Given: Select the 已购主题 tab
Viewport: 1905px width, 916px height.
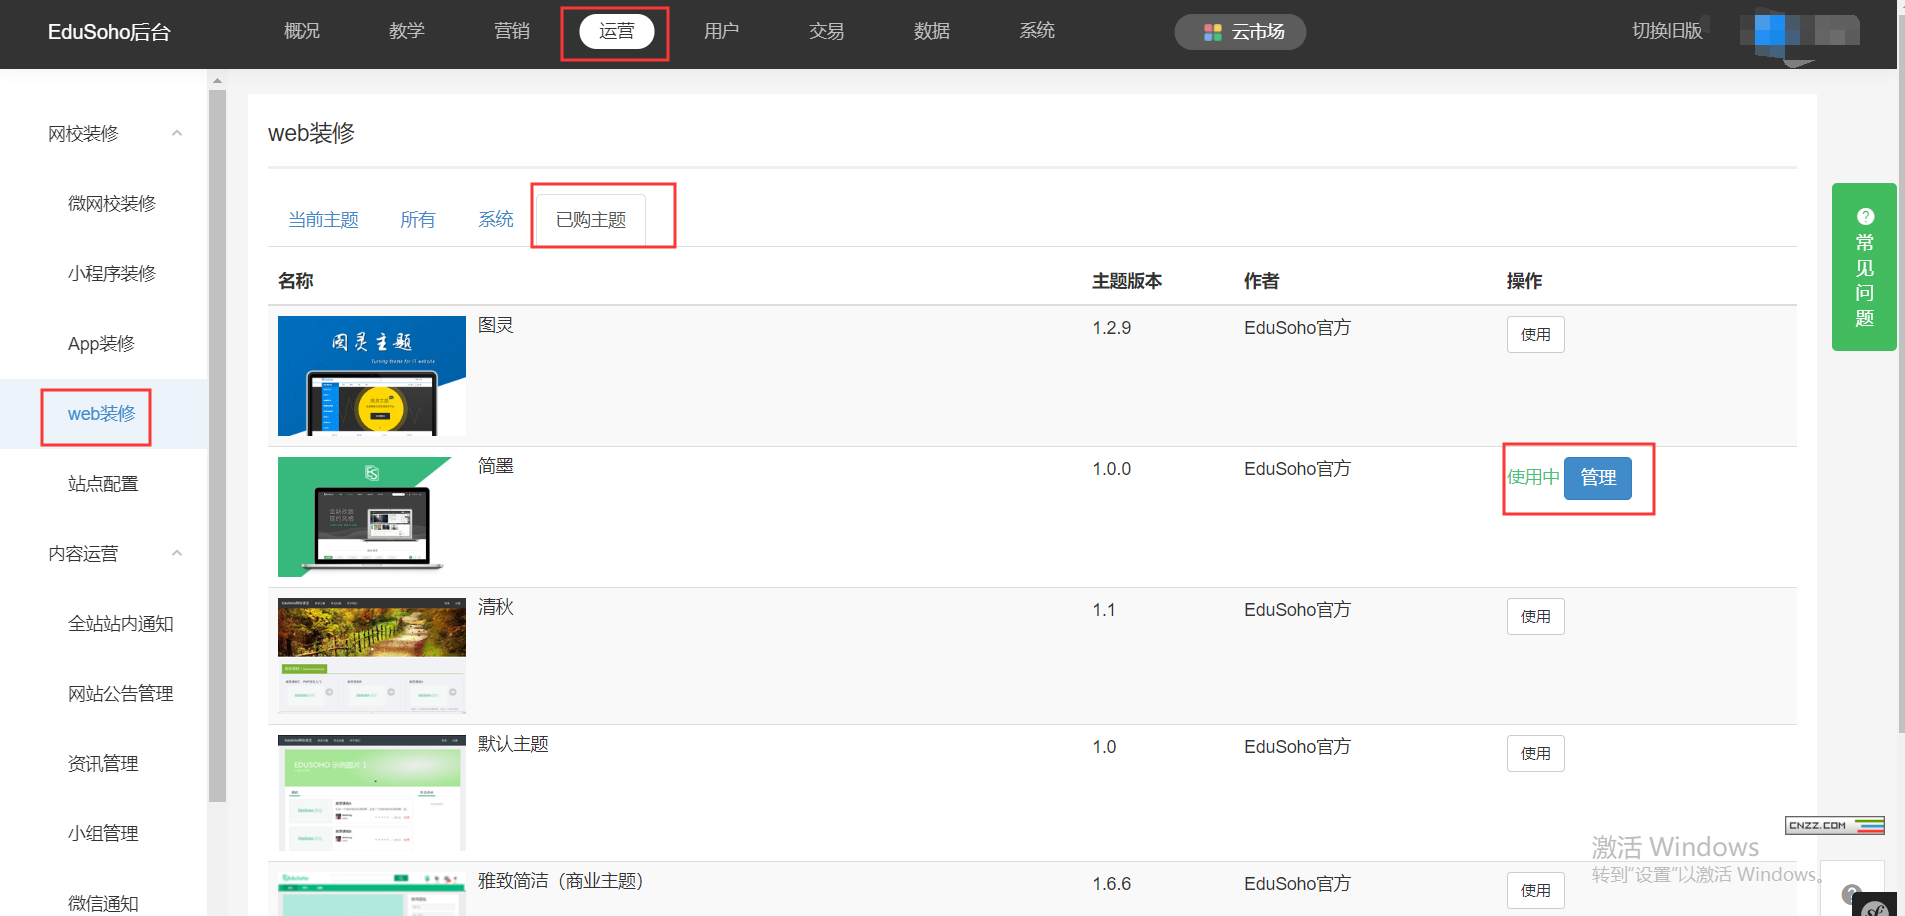Looking at the screenshot, I should tap(591, 220).
